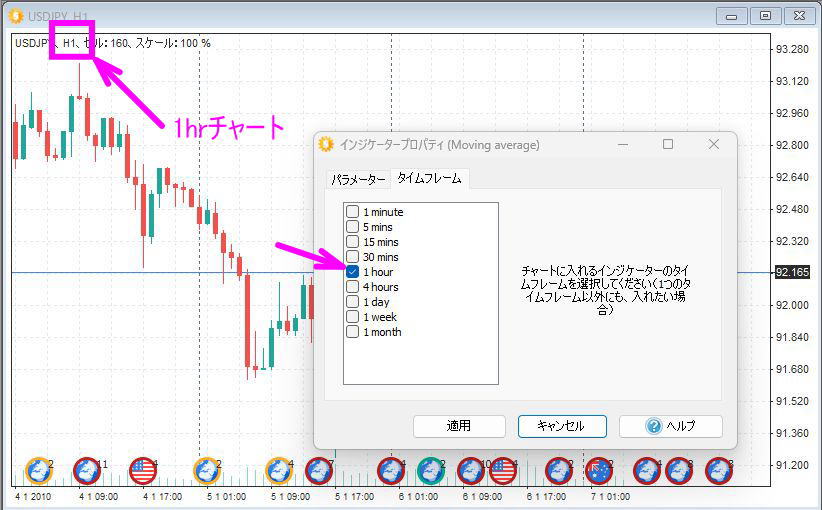Click the question mark icon on the help button

pos(654,426)
